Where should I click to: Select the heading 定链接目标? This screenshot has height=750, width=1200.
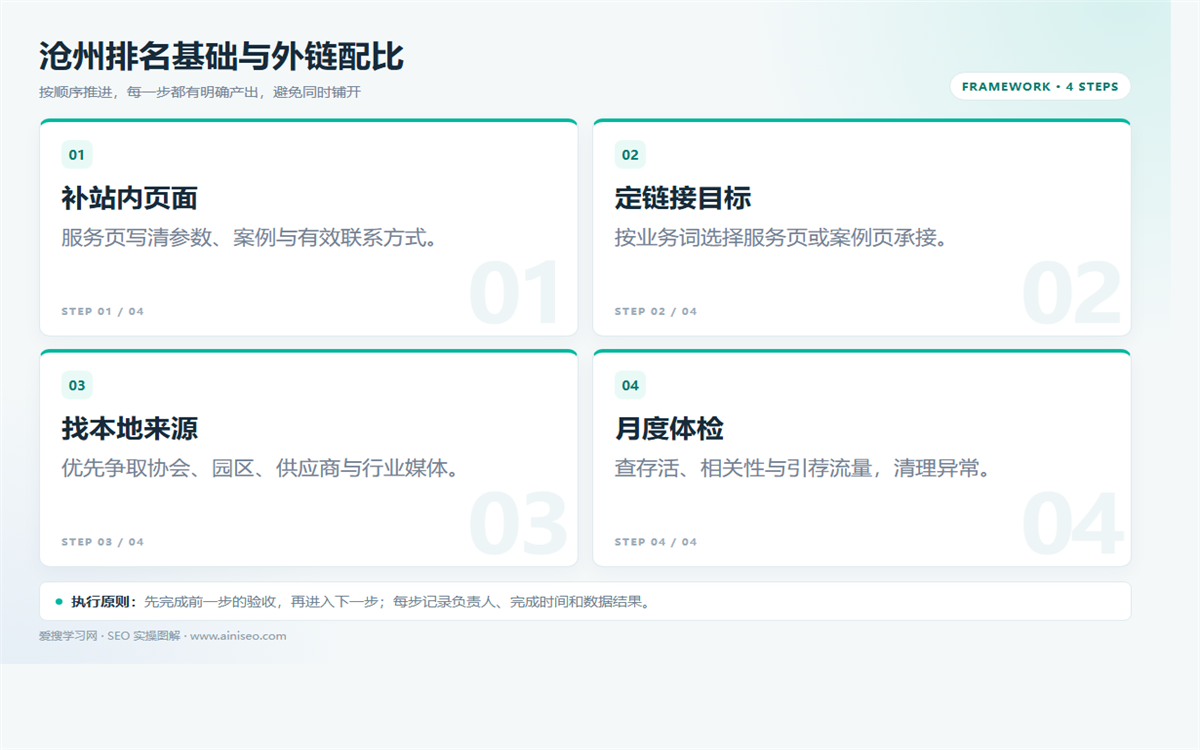pyautogui.click(x=683, y=198)
